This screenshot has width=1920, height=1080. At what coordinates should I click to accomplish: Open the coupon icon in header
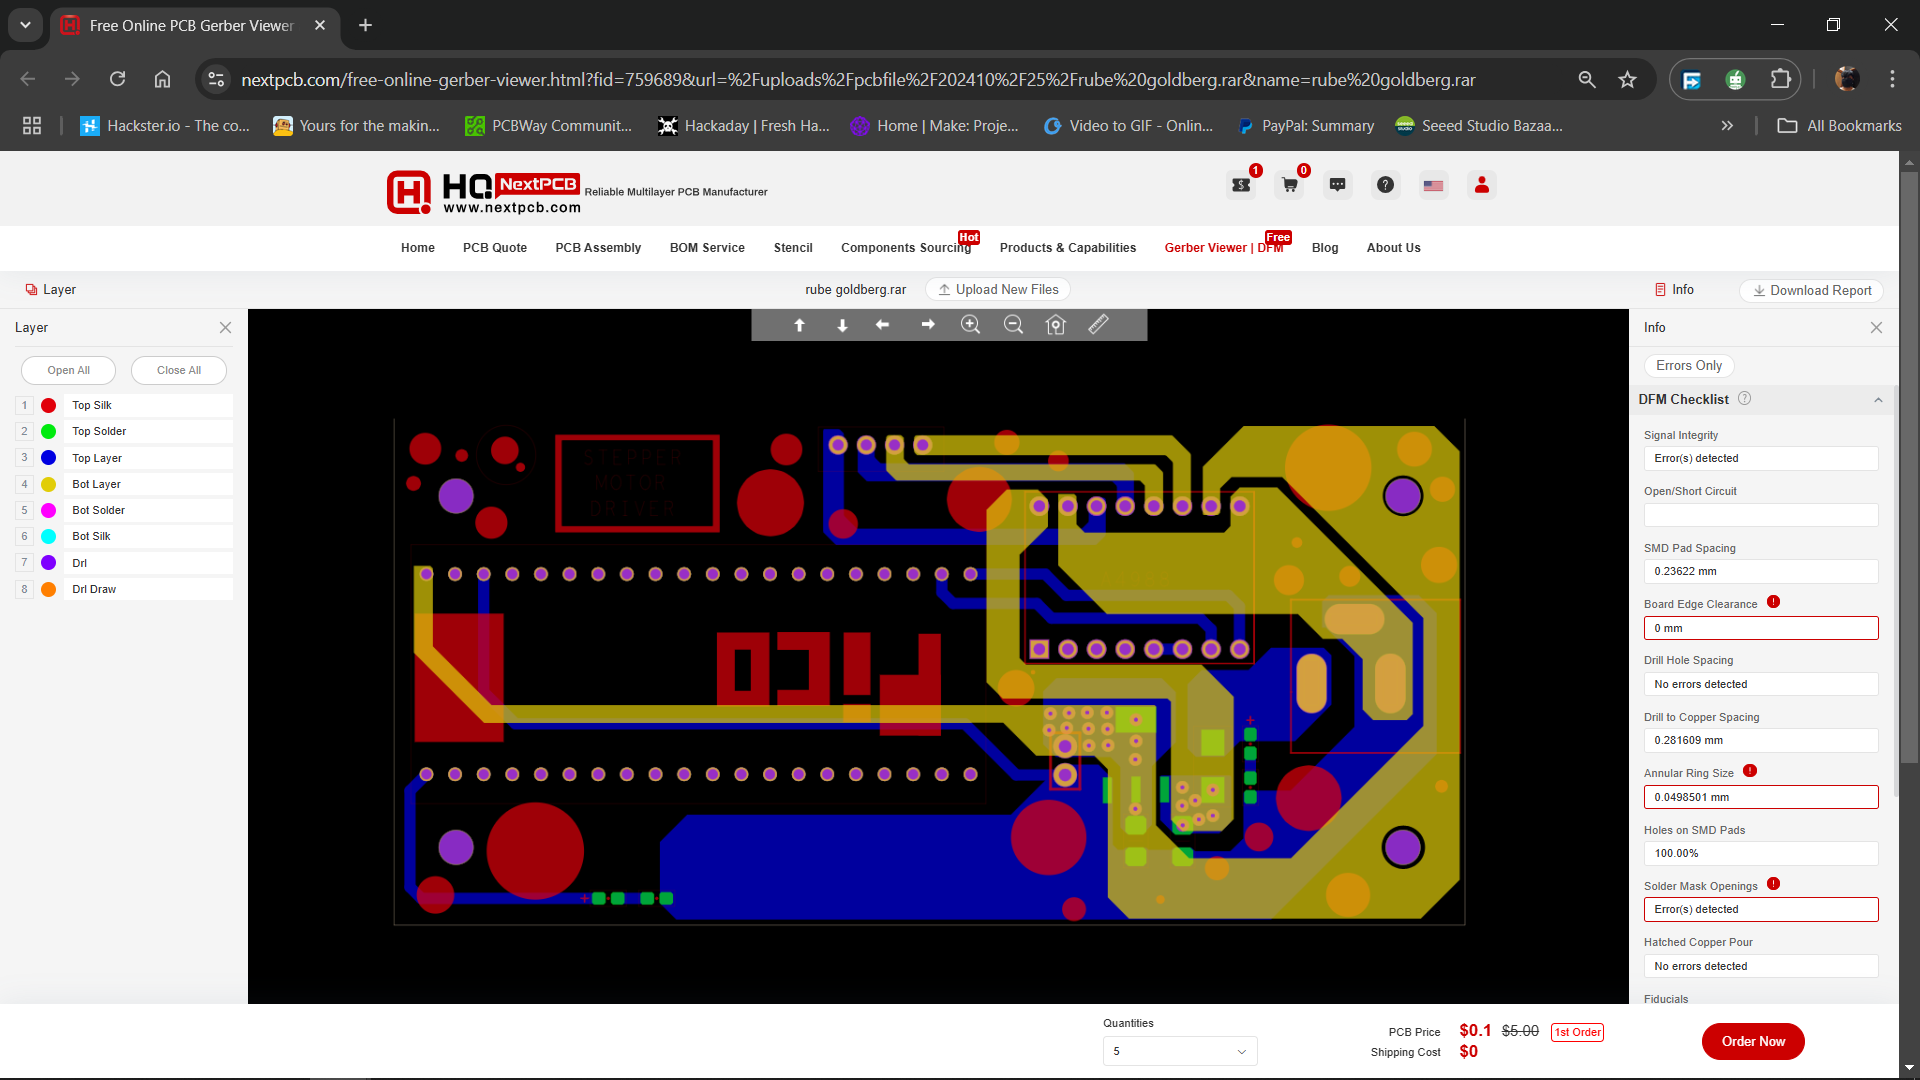coord(1242,185)
